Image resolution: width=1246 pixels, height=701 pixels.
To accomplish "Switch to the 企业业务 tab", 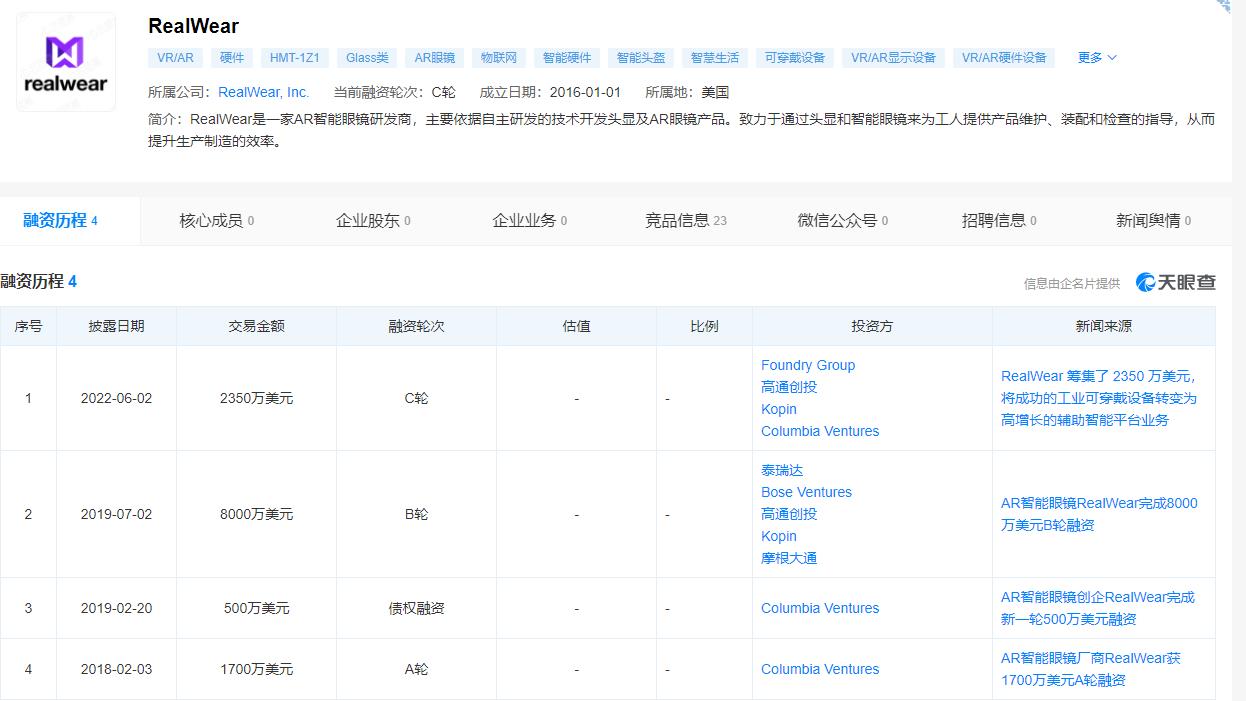I will pos(529,221).
